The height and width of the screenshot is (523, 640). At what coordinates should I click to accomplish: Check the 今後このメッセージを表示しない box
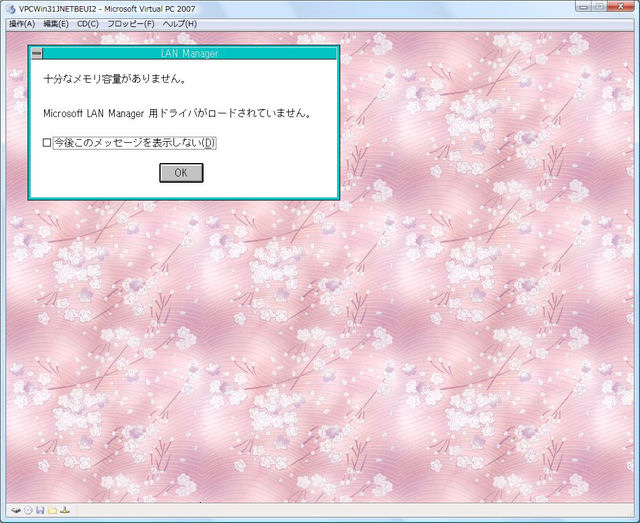coord(47,142)
